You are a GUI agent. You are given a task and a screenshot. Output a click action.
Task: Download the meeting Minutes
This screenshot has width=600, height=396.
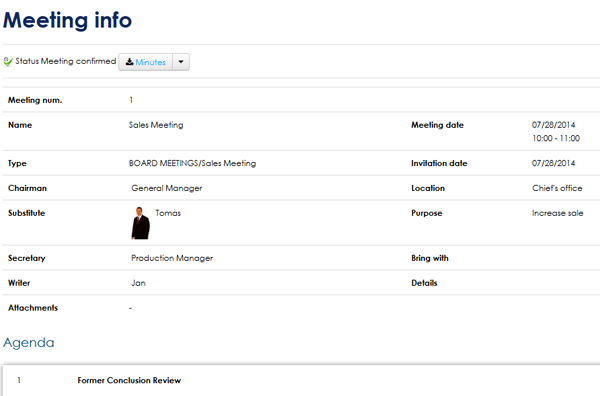click(146, 62)
